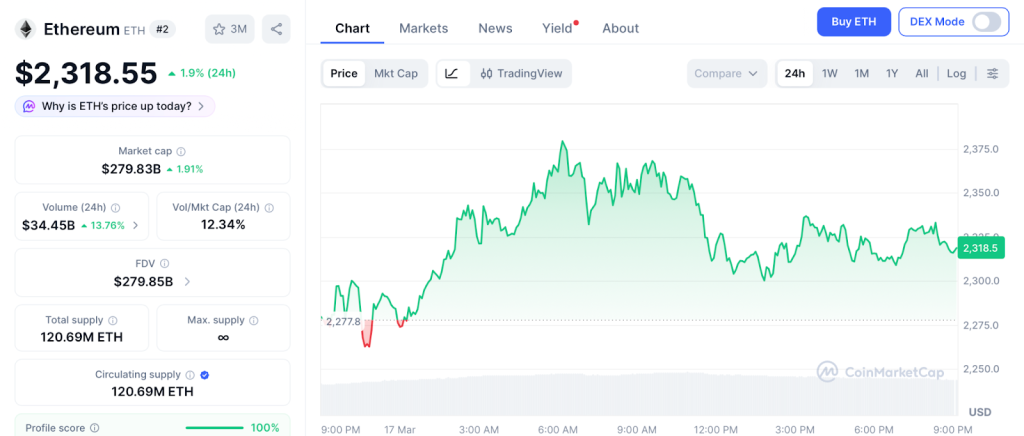1024x436 pixels.
Task: Click the Buy ETH button
Action: tap(853, 22)
